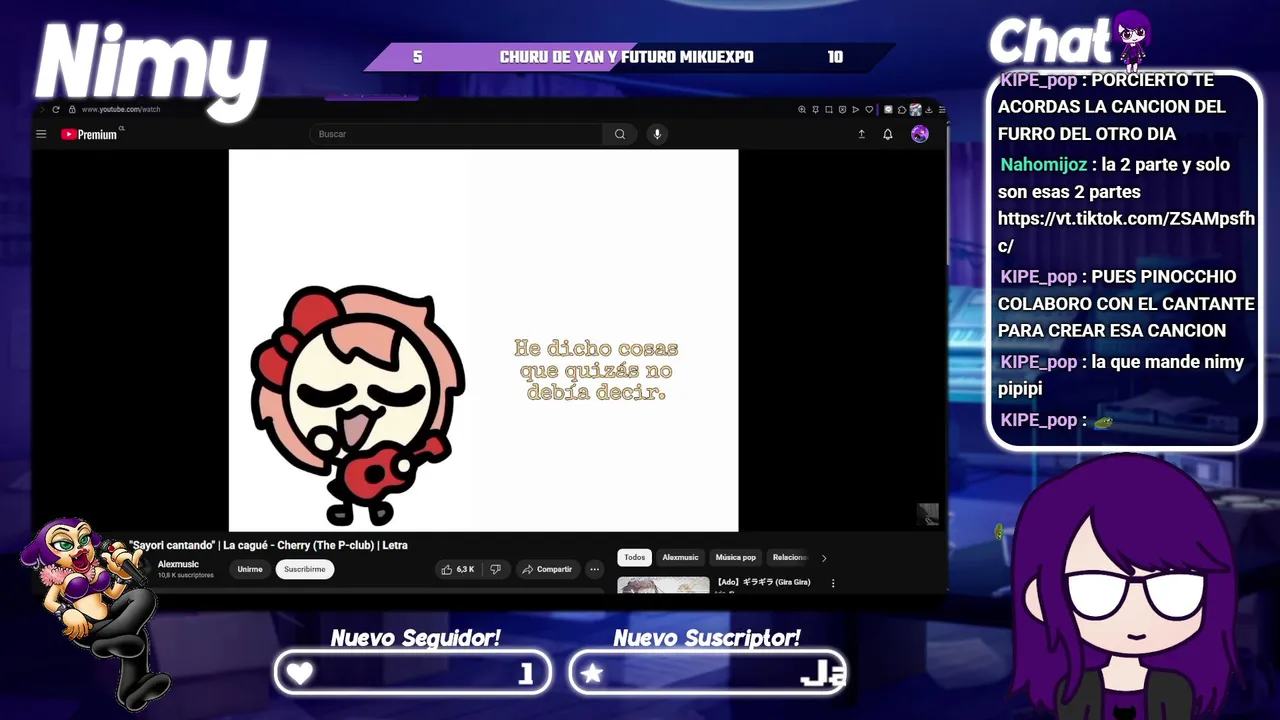Open the extensions cube icon
The height and width of the screenshot is (720, 1280).
coord(902,110)
